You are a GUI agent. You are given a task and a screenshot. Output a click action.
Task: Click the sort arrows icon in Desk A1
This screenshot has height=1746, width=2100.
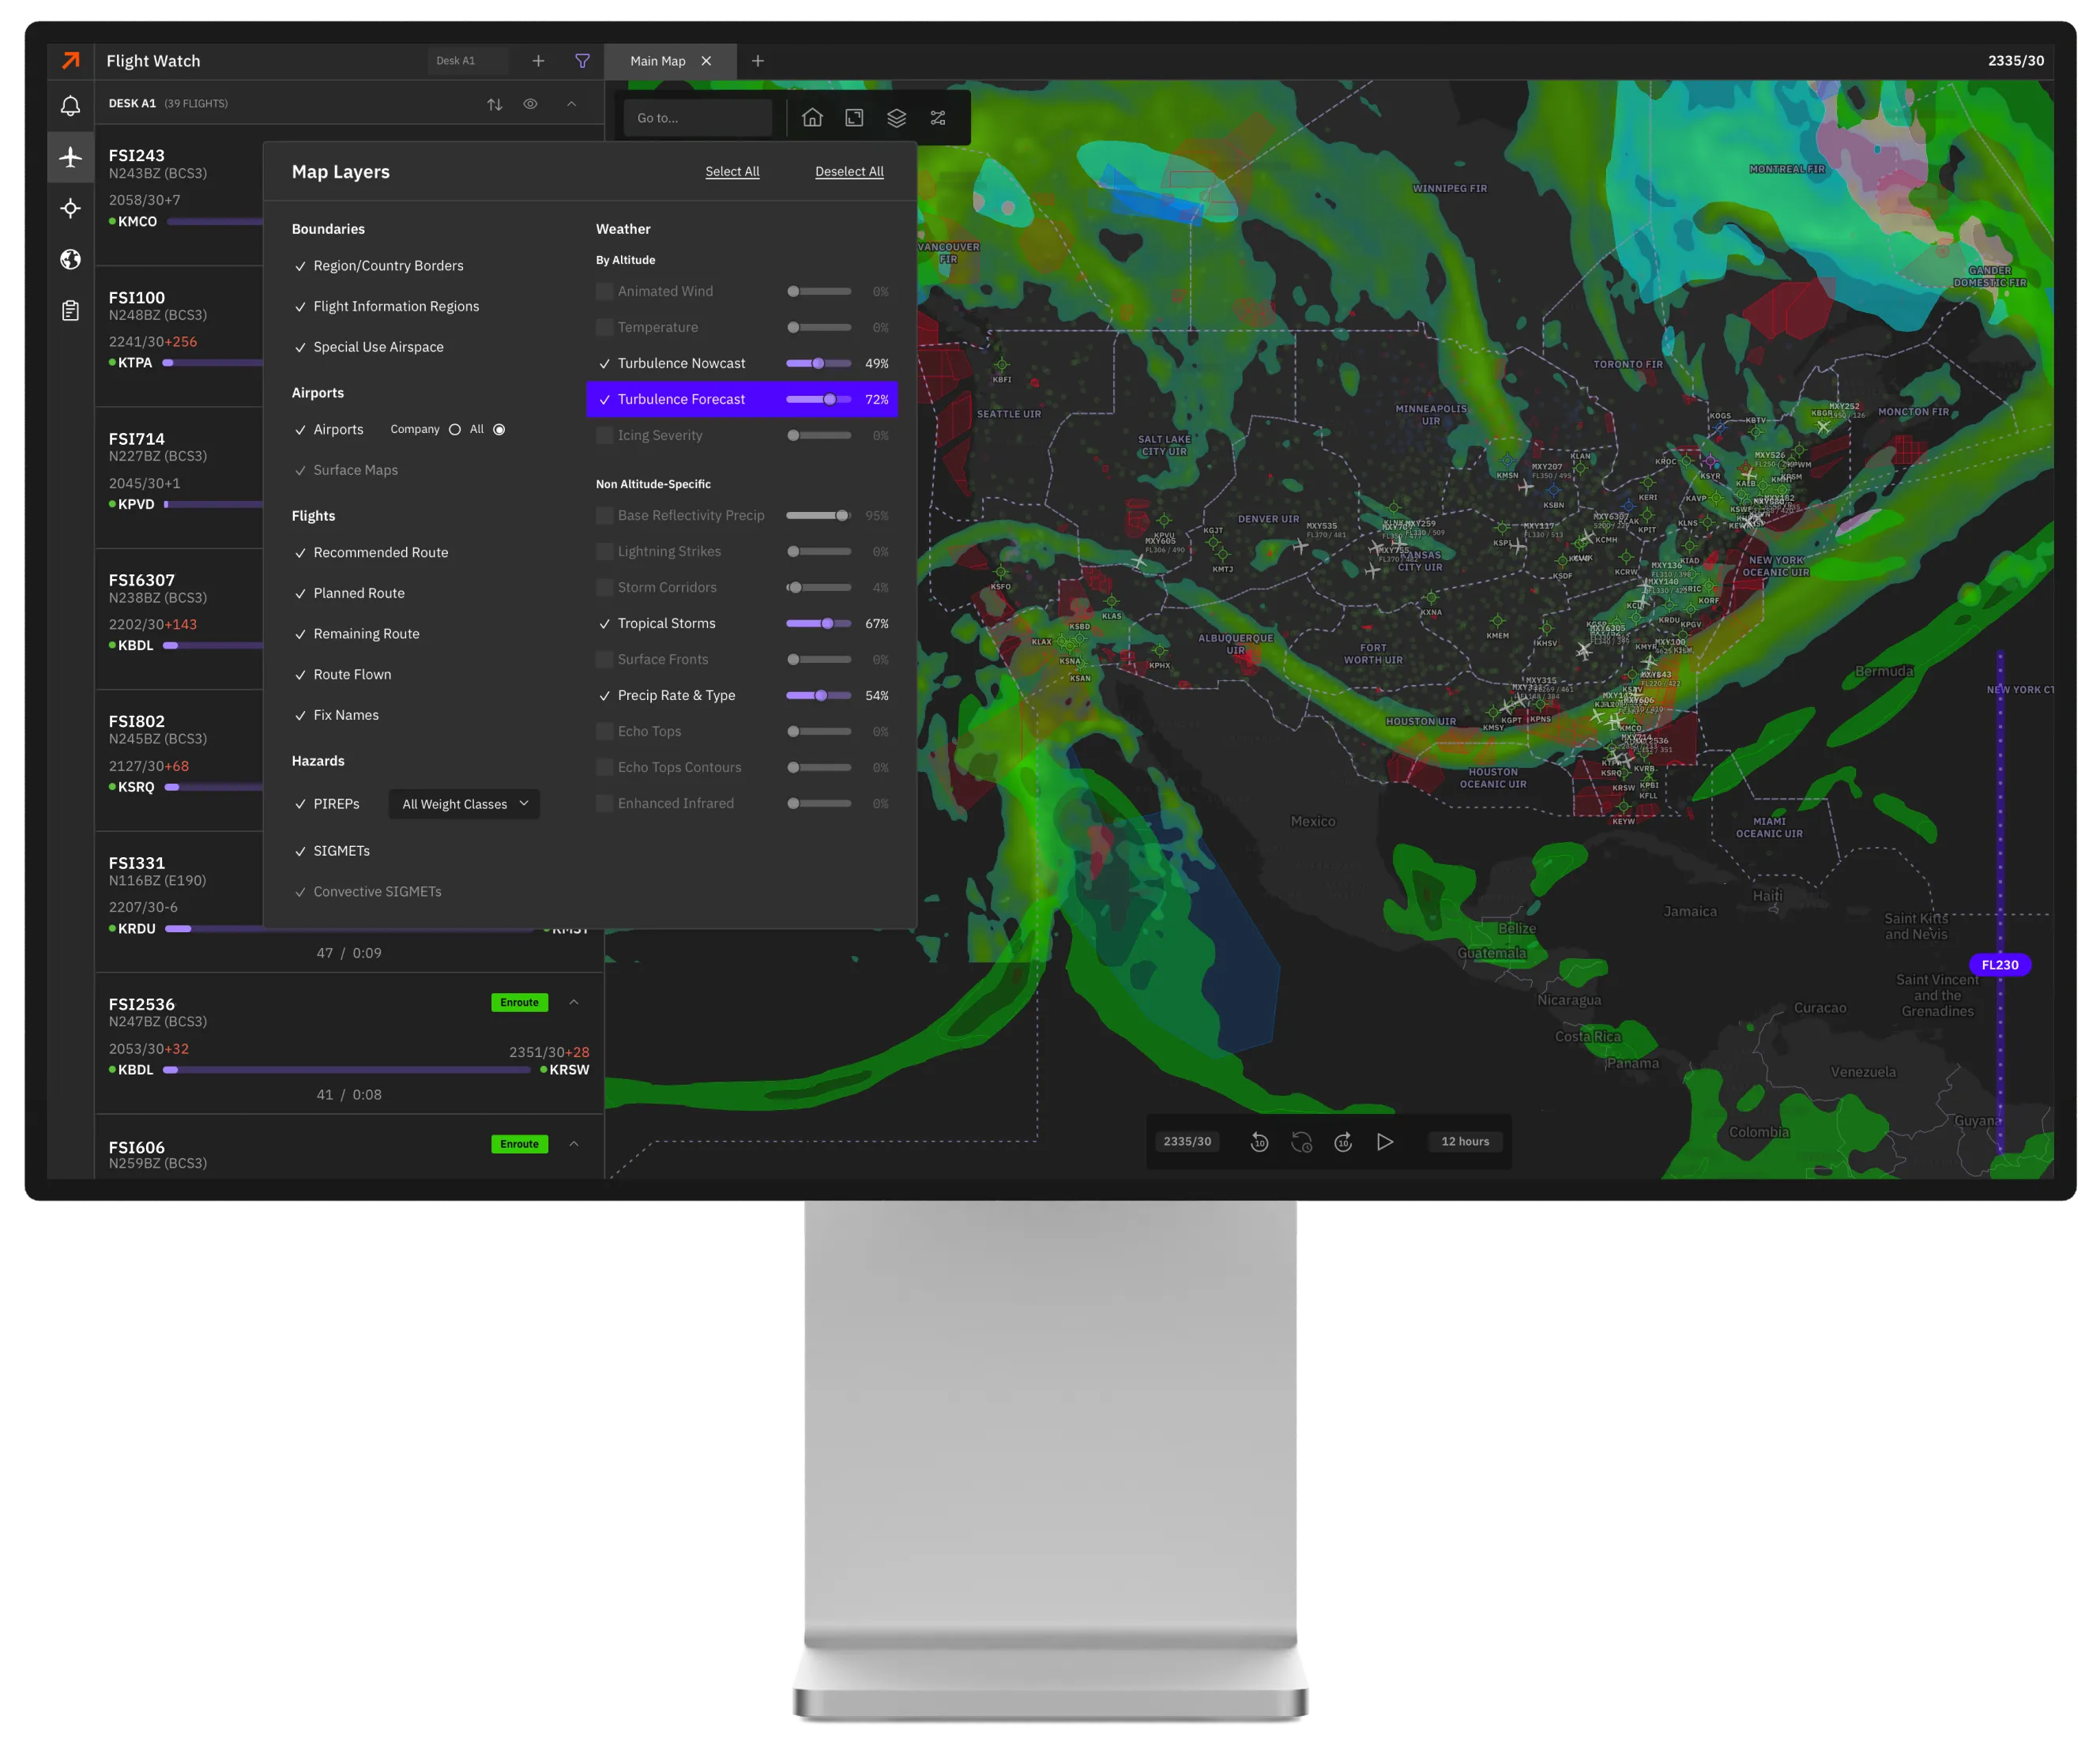click(494, 104)
